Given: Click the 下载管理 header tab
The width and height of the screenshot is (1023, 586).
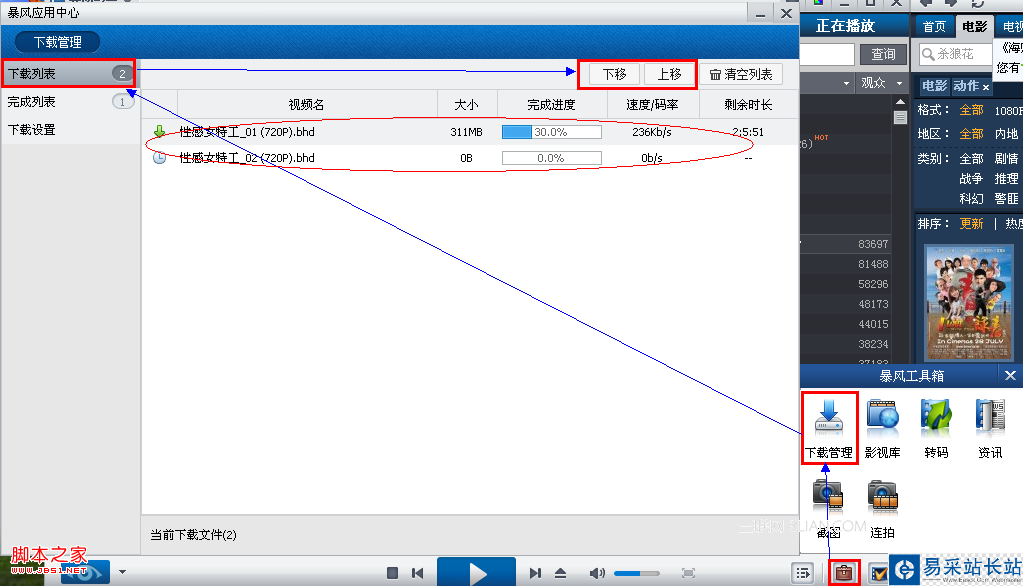Looking at the screenshot, I should [57, 42].
